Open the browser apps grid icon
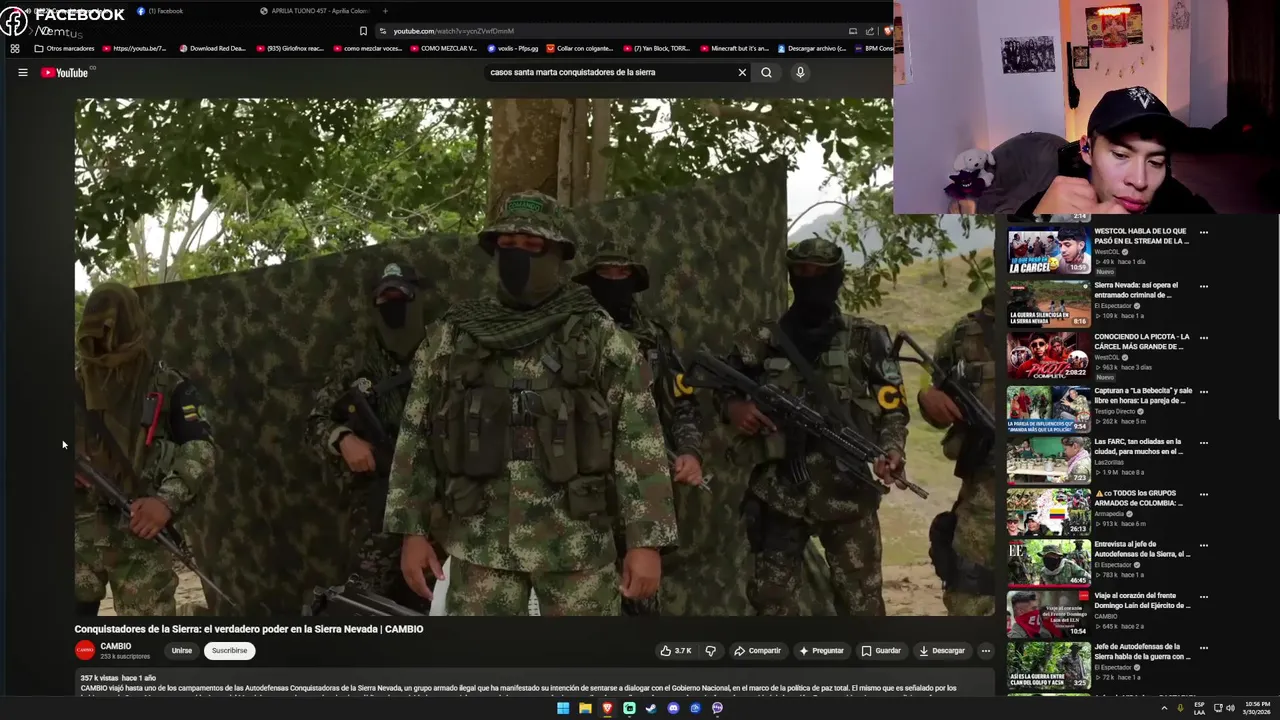The image size is (1280, 720). click(15, 48)
